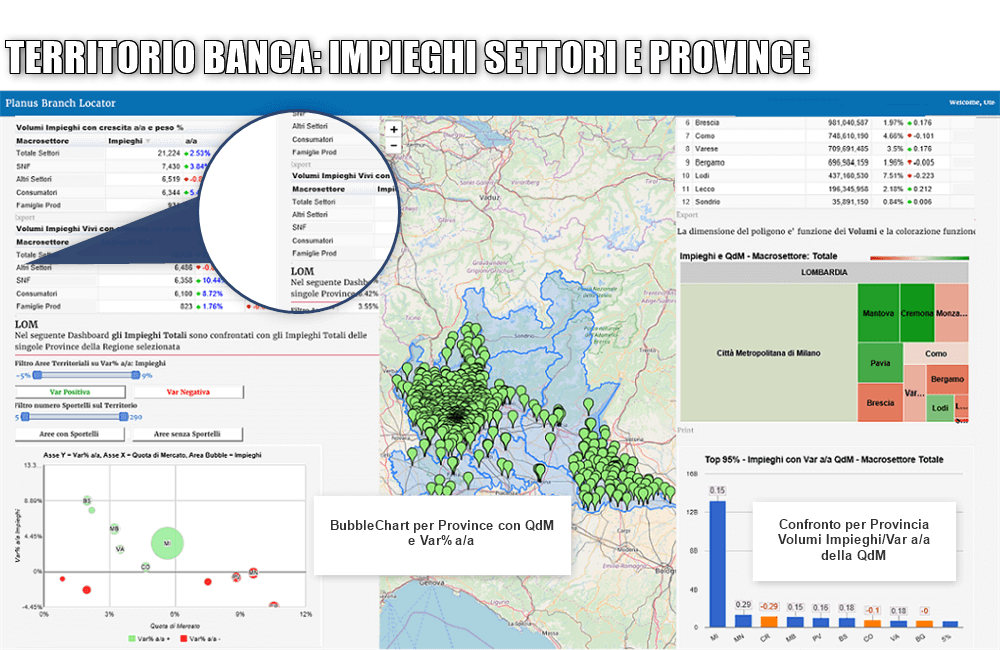Image resolution: width=1000 pixels, height=650 pixels.
Task: Select the Consumatori row with value 6,344
Action: 108,192
